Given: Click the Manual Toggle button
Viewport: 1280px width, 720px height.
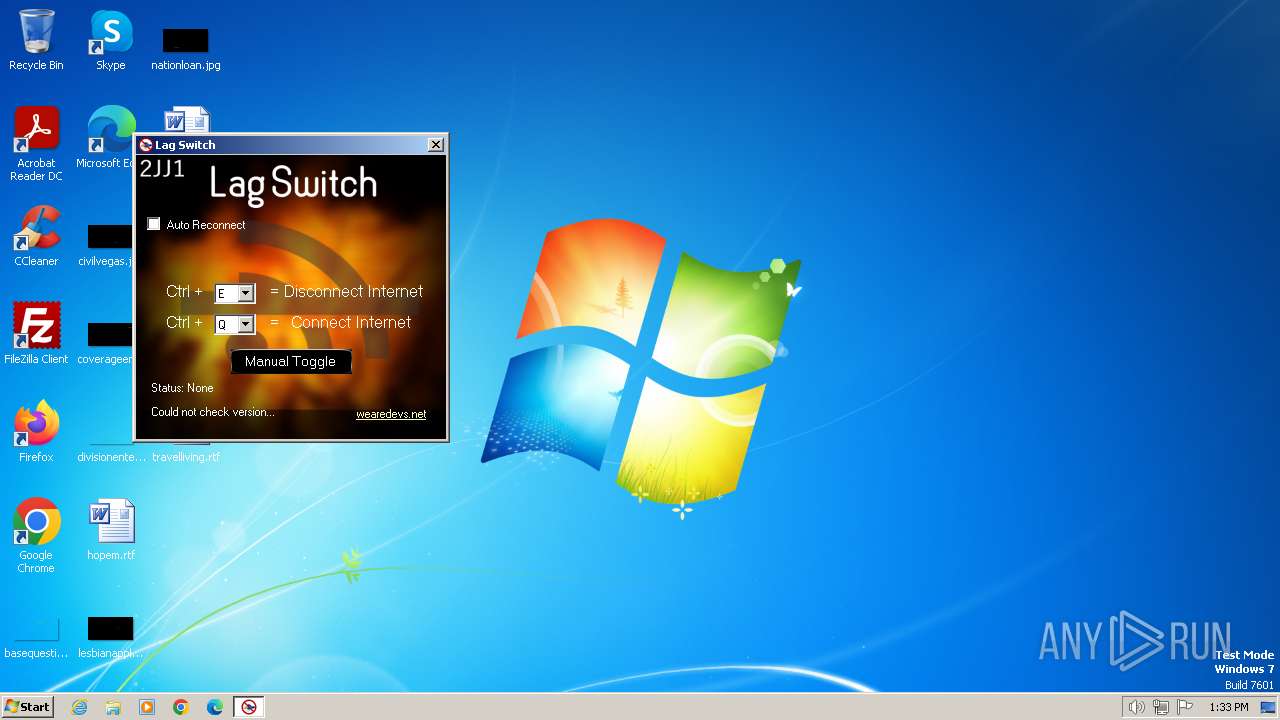Looking at the screenshot, I should pos(290,361).
